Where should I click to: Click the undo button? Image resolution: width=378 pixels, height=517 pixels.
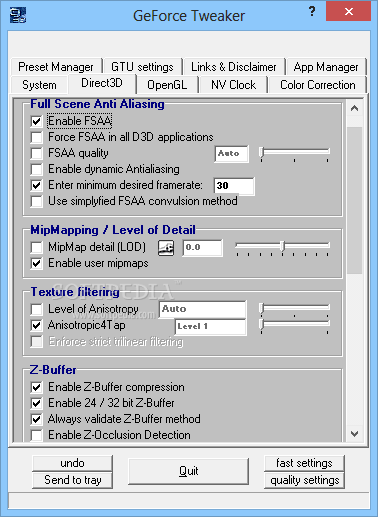[x=72, y=463]
